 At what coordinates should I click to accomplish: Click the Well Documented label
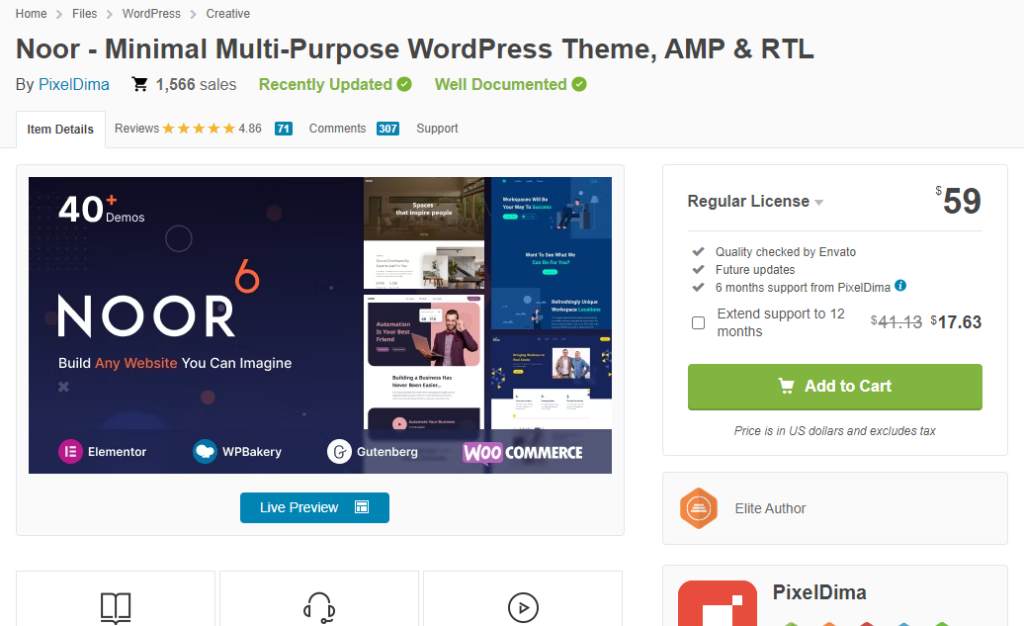(501, 84)
